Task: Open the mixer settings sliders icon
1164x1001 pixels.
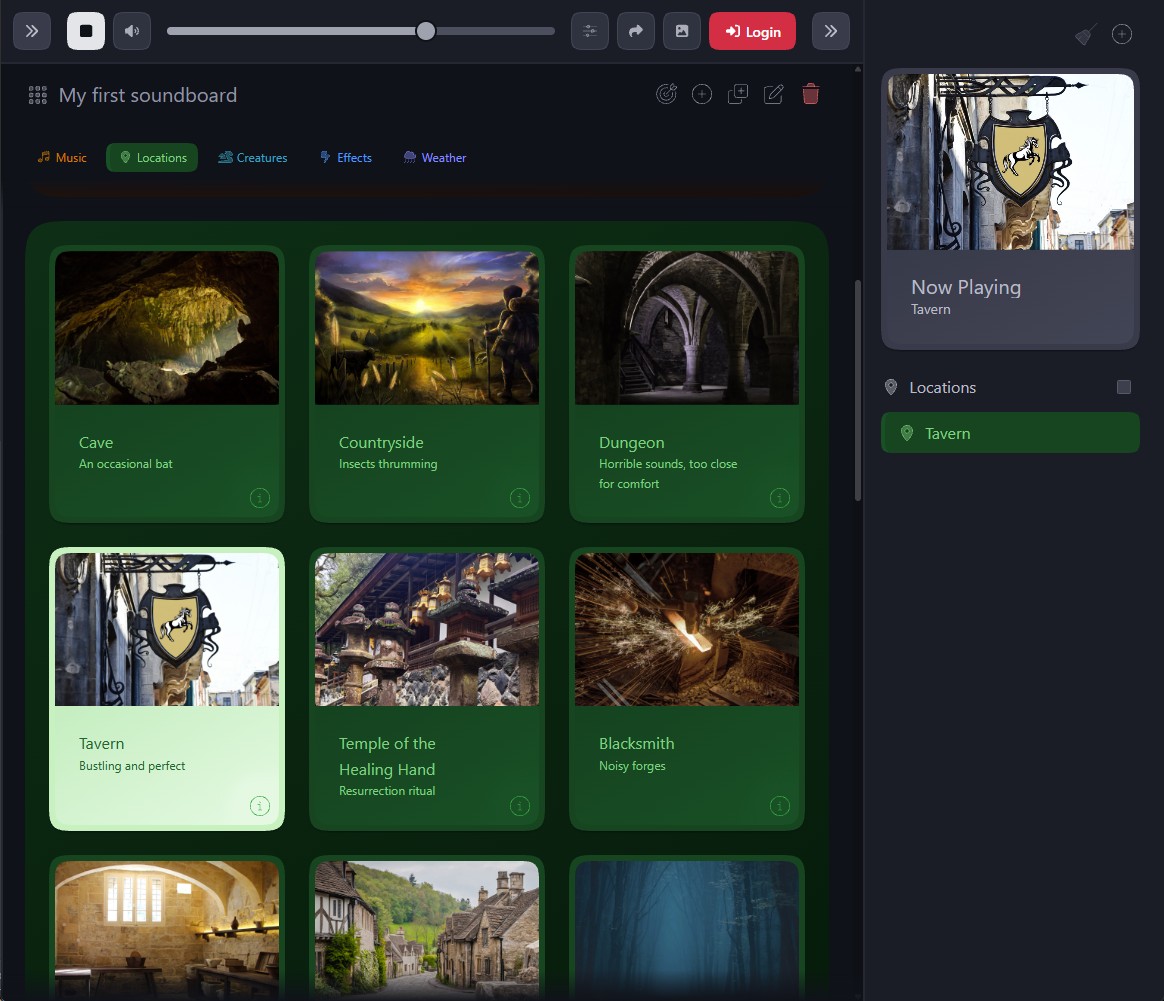Action: [x=590, y=31]
